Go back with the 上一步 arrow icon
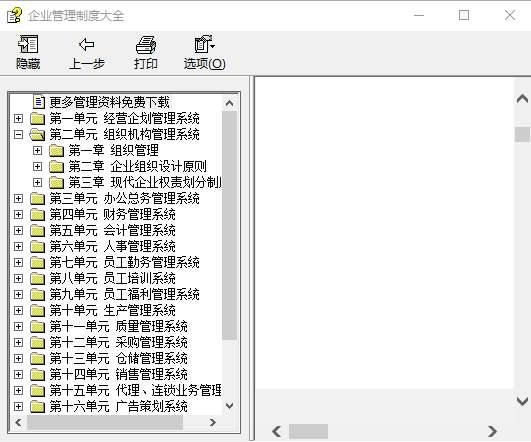 point(86,44)
